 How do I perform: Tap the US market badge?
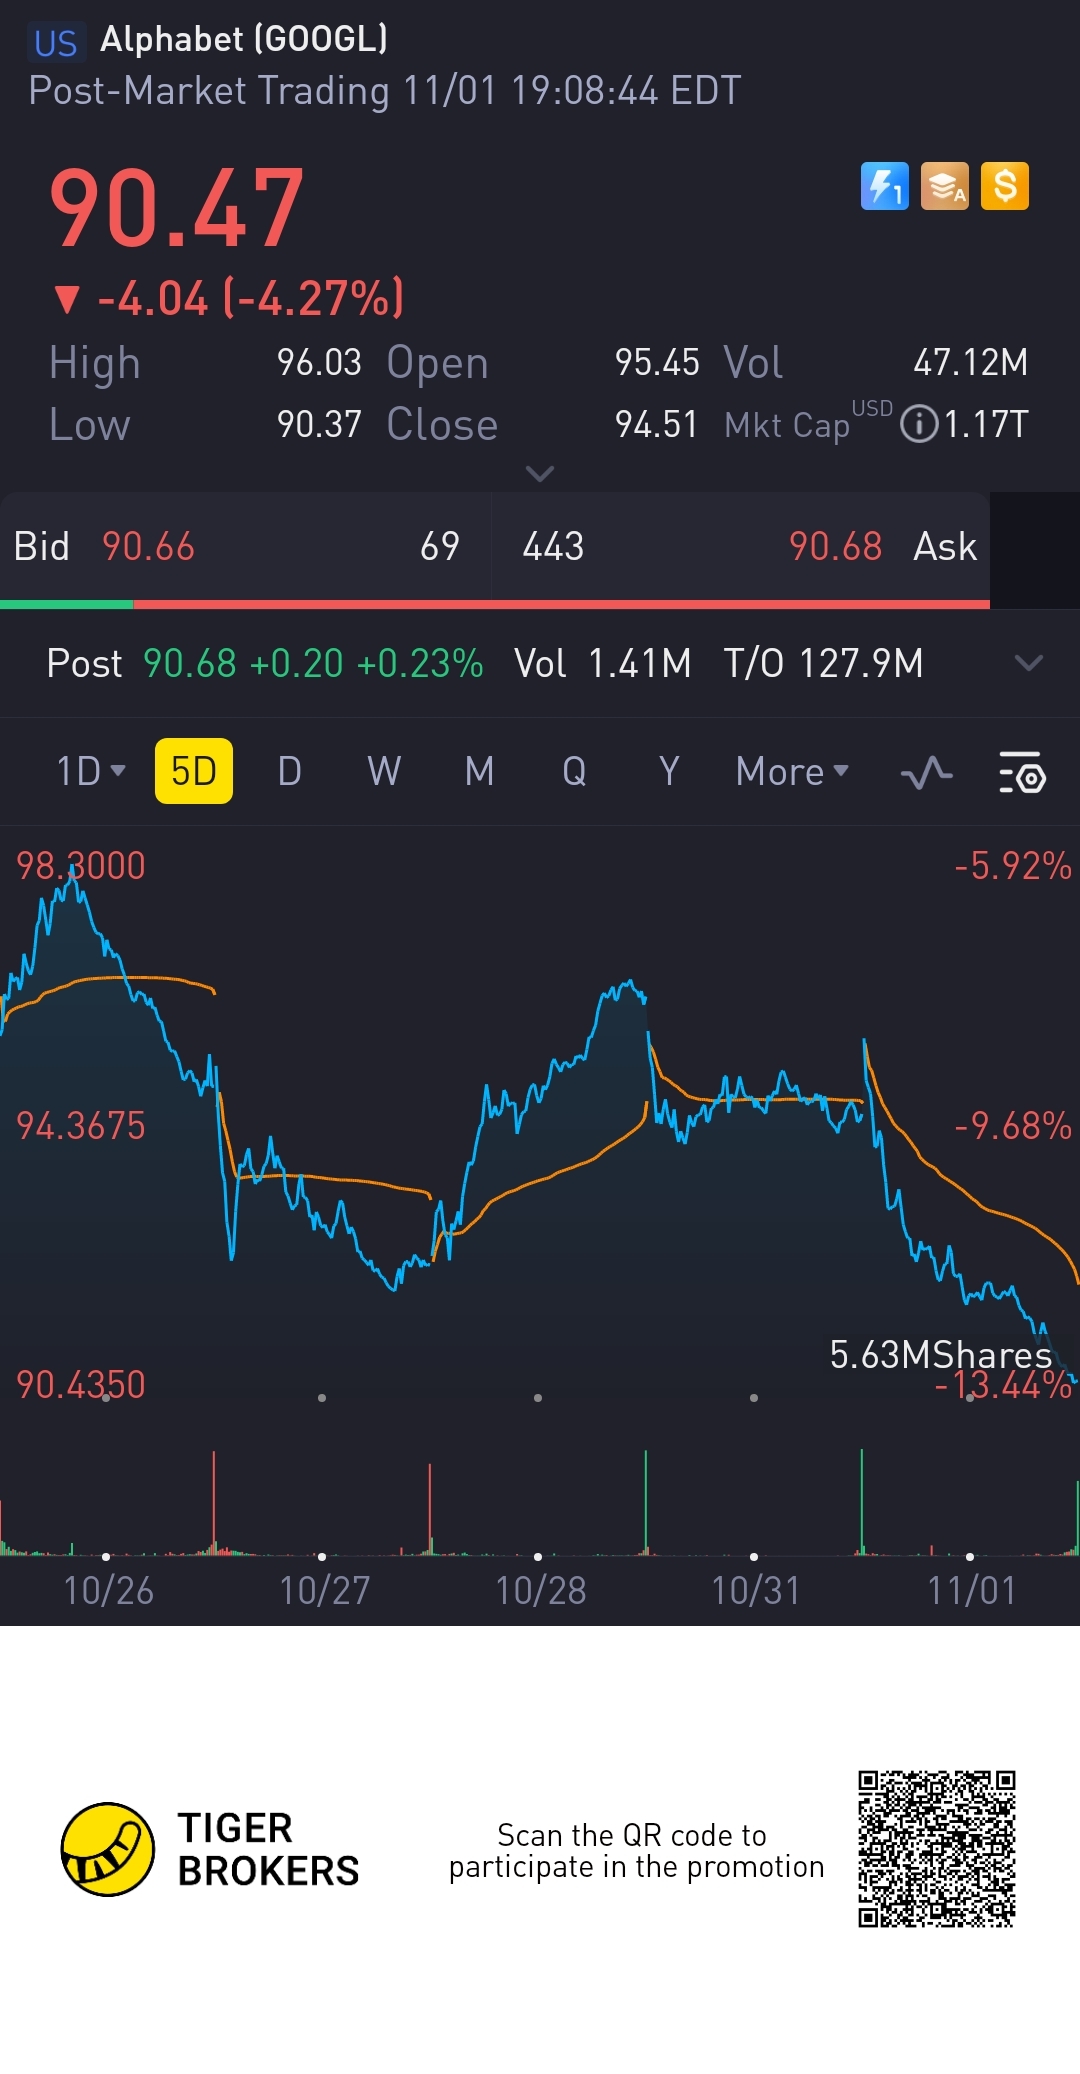pyautogui.click(x=56, y=43)
